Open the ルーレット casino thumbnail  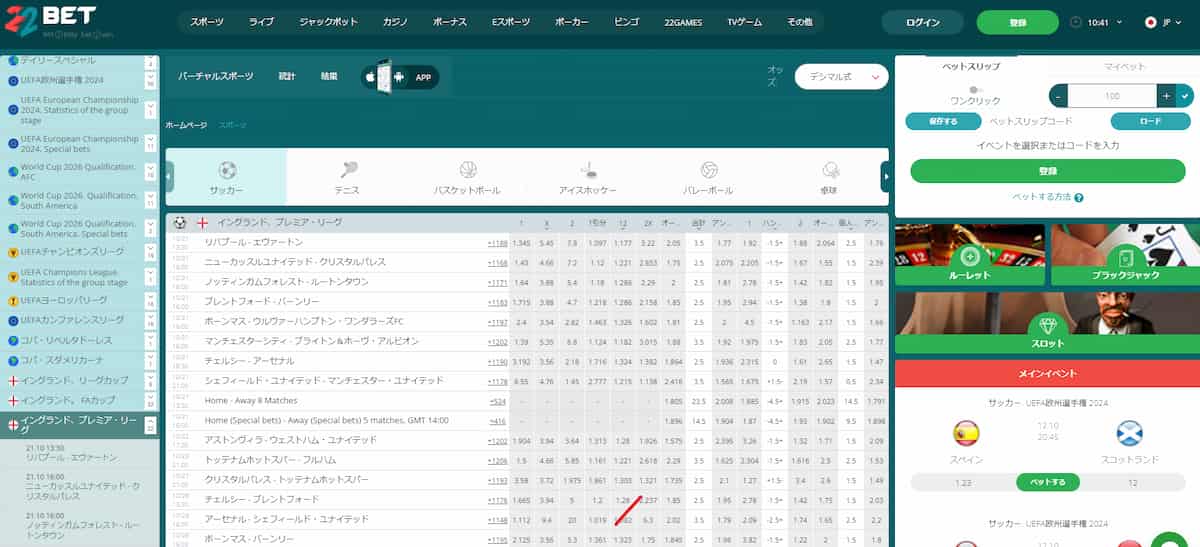pyautogui.click(x=968, y=256)
